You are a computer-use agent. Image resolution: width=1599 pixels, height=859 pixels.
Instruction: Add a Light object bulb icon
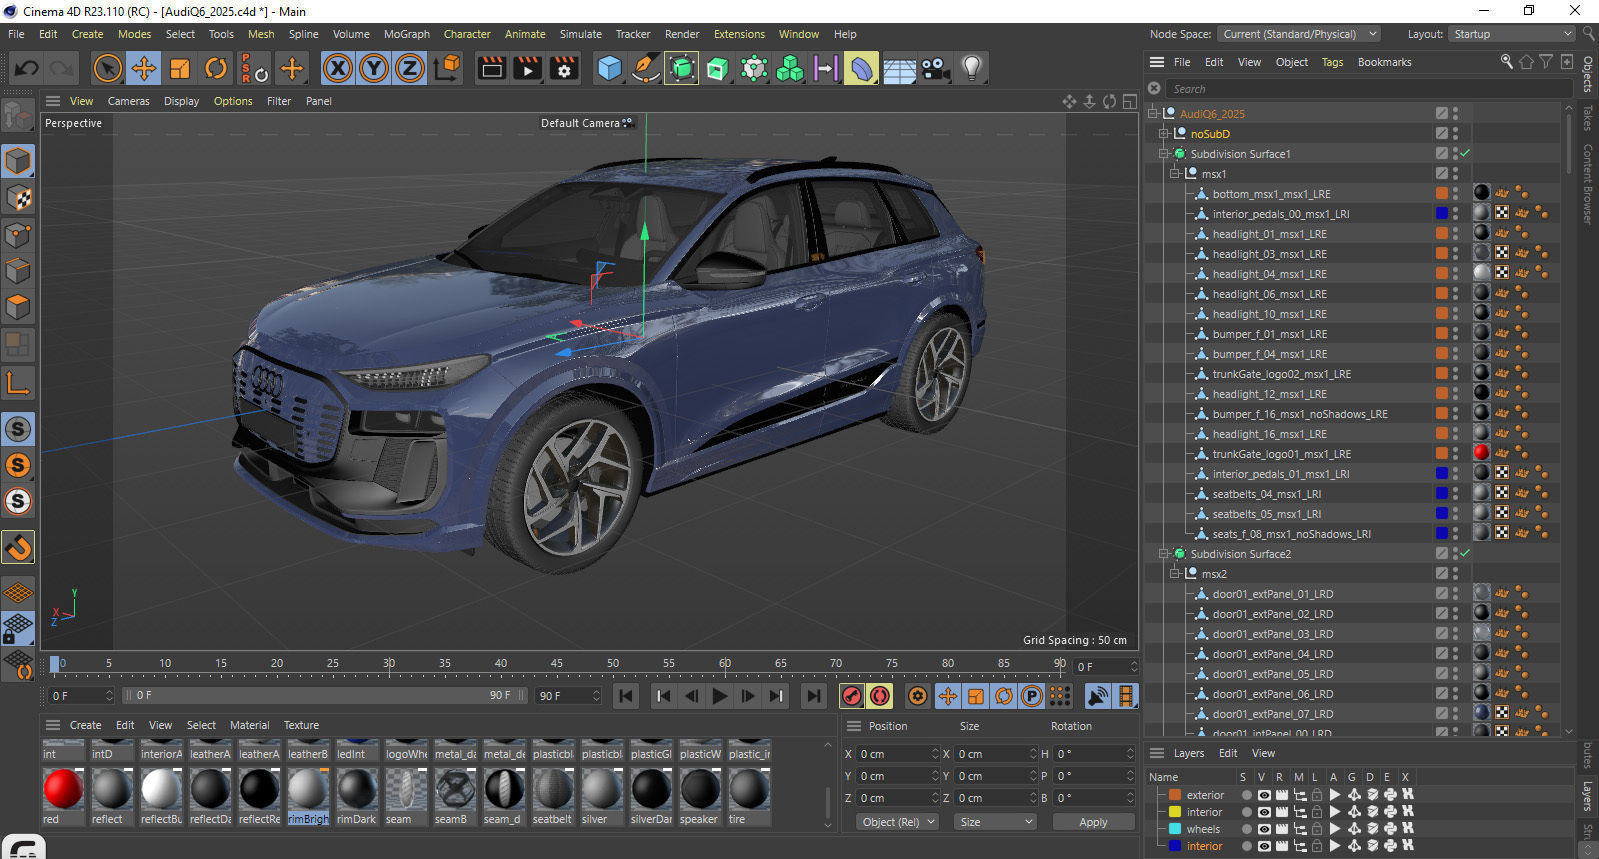971,68
